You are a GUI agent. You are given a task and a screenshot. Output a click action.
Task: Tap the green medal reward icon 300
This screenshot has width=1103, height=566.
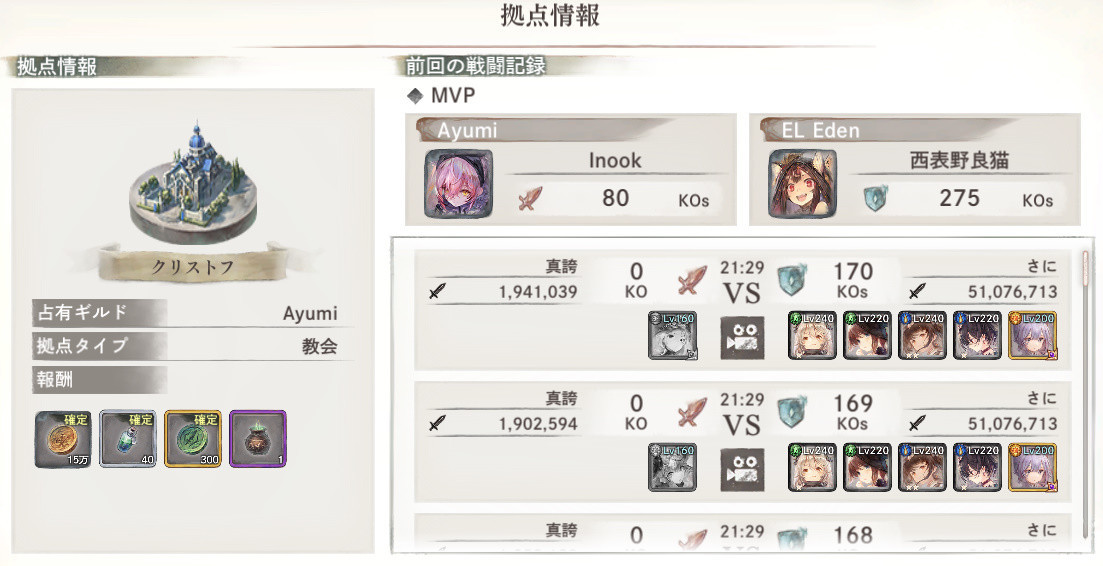193,439
